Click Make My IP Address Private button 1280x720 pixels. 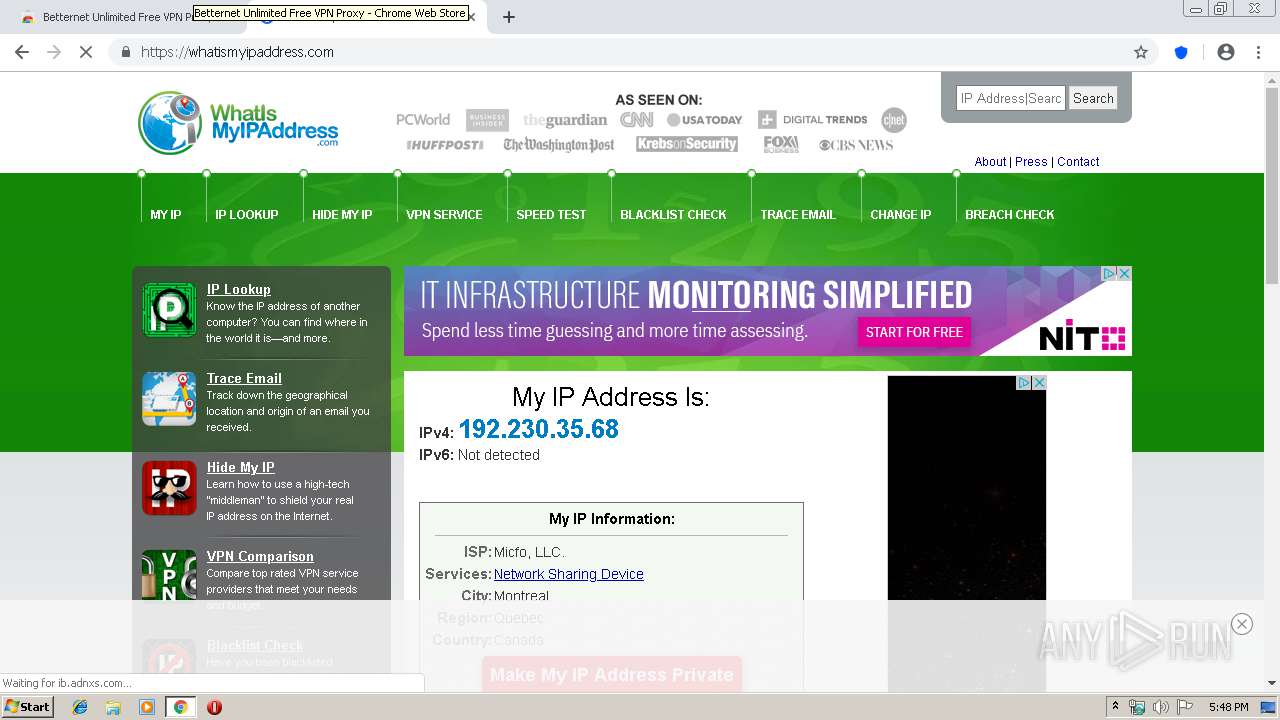point(612,674)
